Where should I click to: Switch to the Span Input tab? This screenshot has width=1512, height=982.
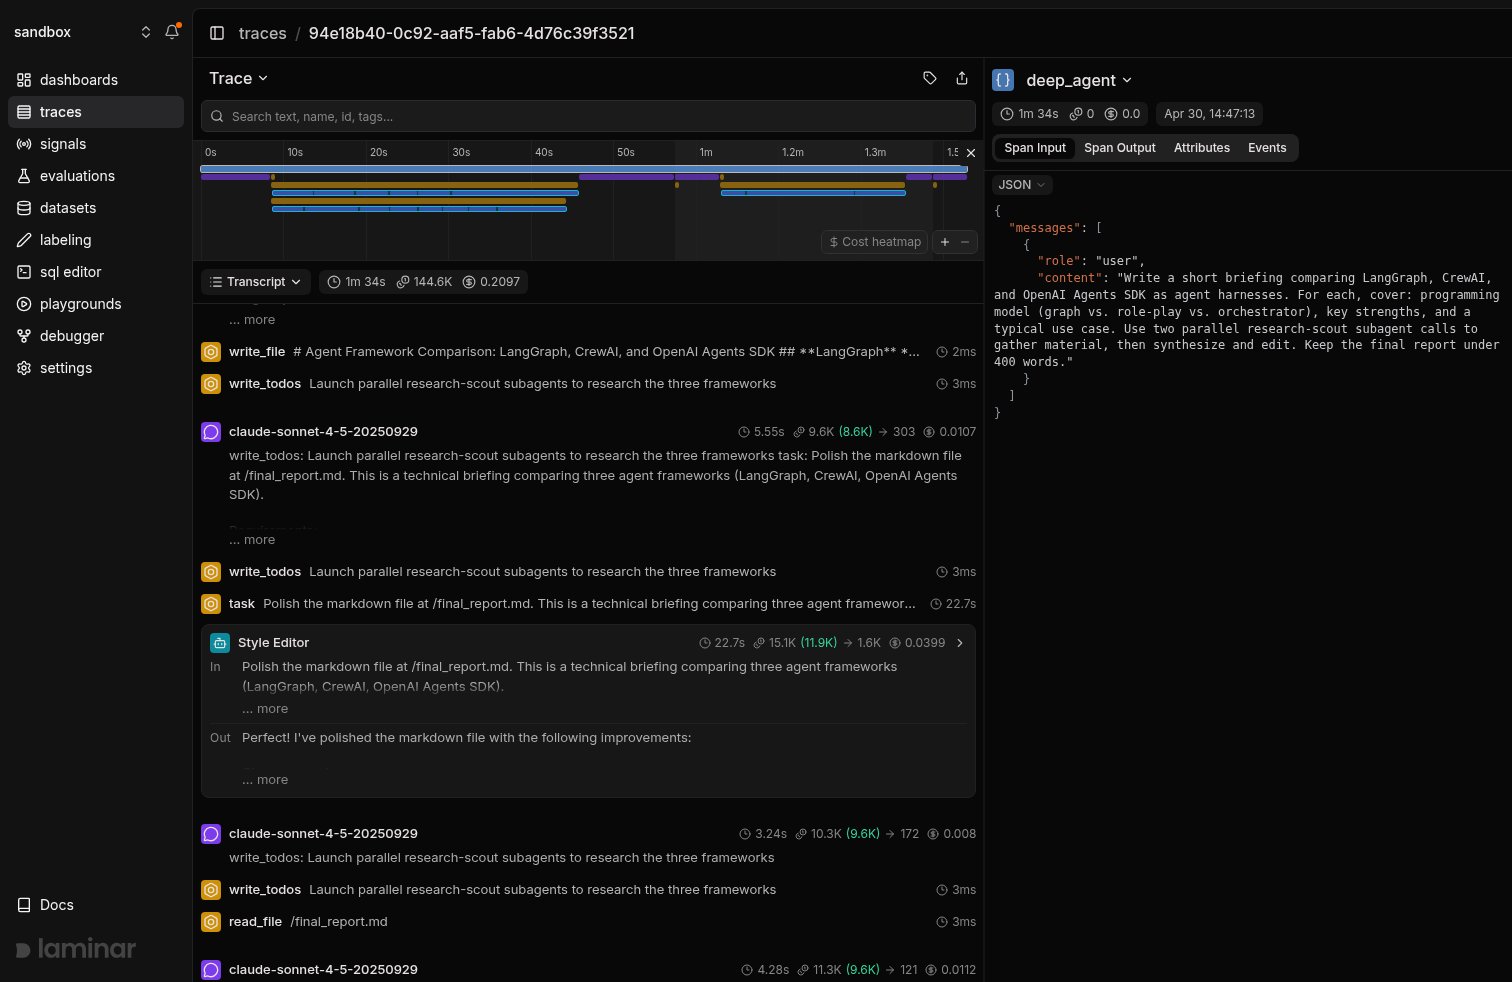pos(1035,148)
